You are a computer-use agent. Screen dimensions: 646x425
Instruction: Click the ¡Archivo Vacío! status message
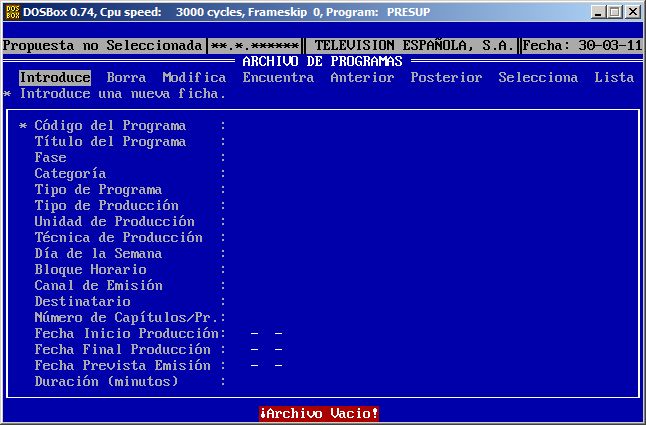pos(319,414)
